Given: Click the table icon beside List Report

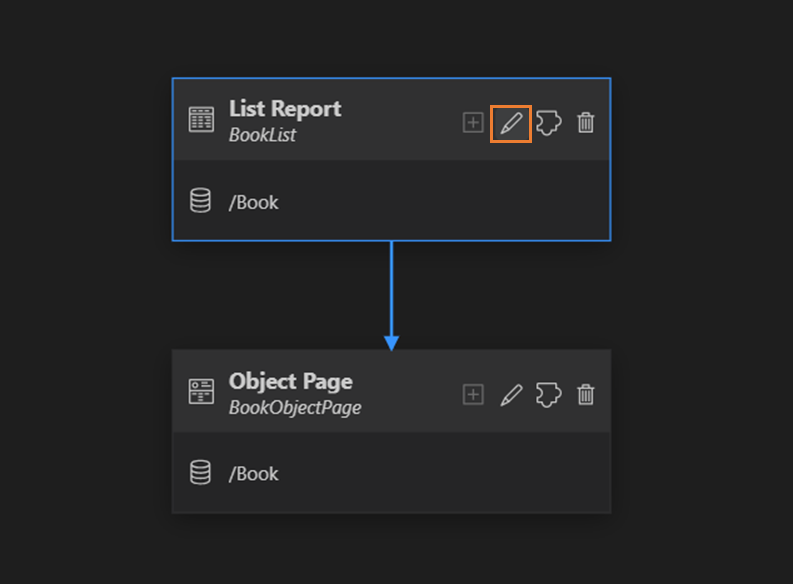Looking at the screenshot, I should pos(201,119).
